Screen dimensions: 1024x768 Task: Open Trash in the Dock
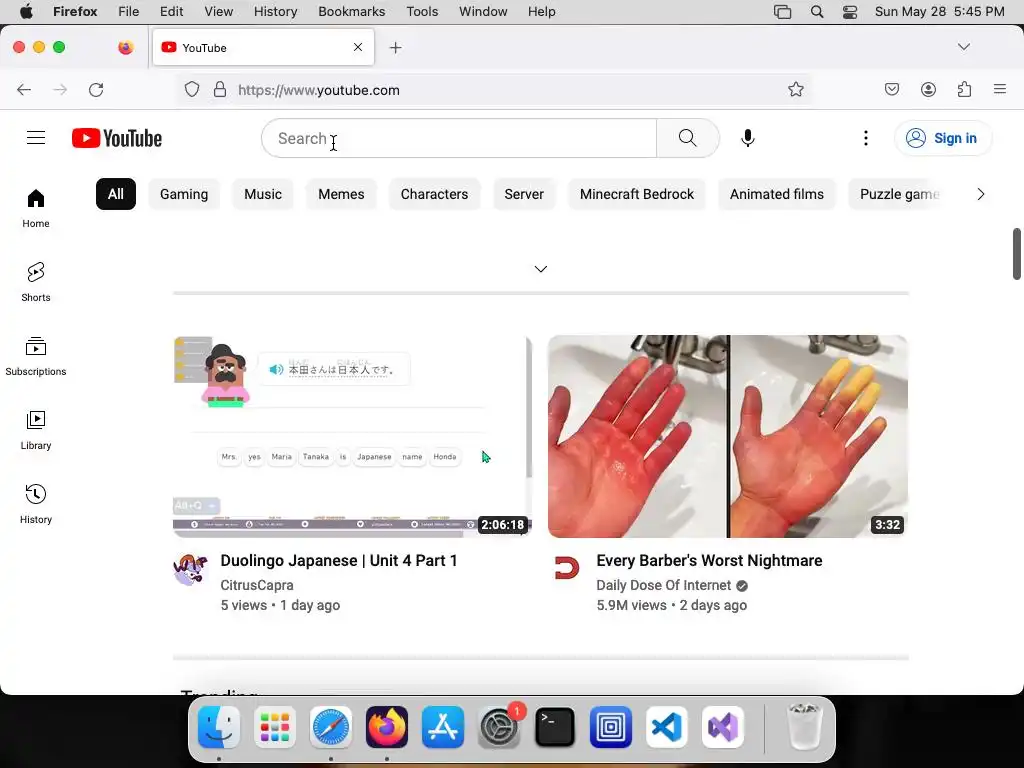[804, 727]
